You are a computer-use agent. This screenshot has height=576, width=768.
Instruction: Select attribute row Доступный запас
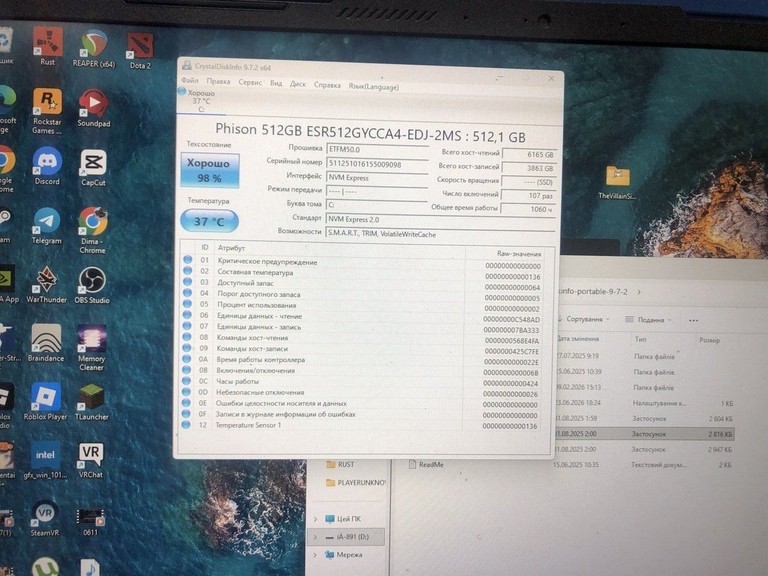(x=362, y=283)
